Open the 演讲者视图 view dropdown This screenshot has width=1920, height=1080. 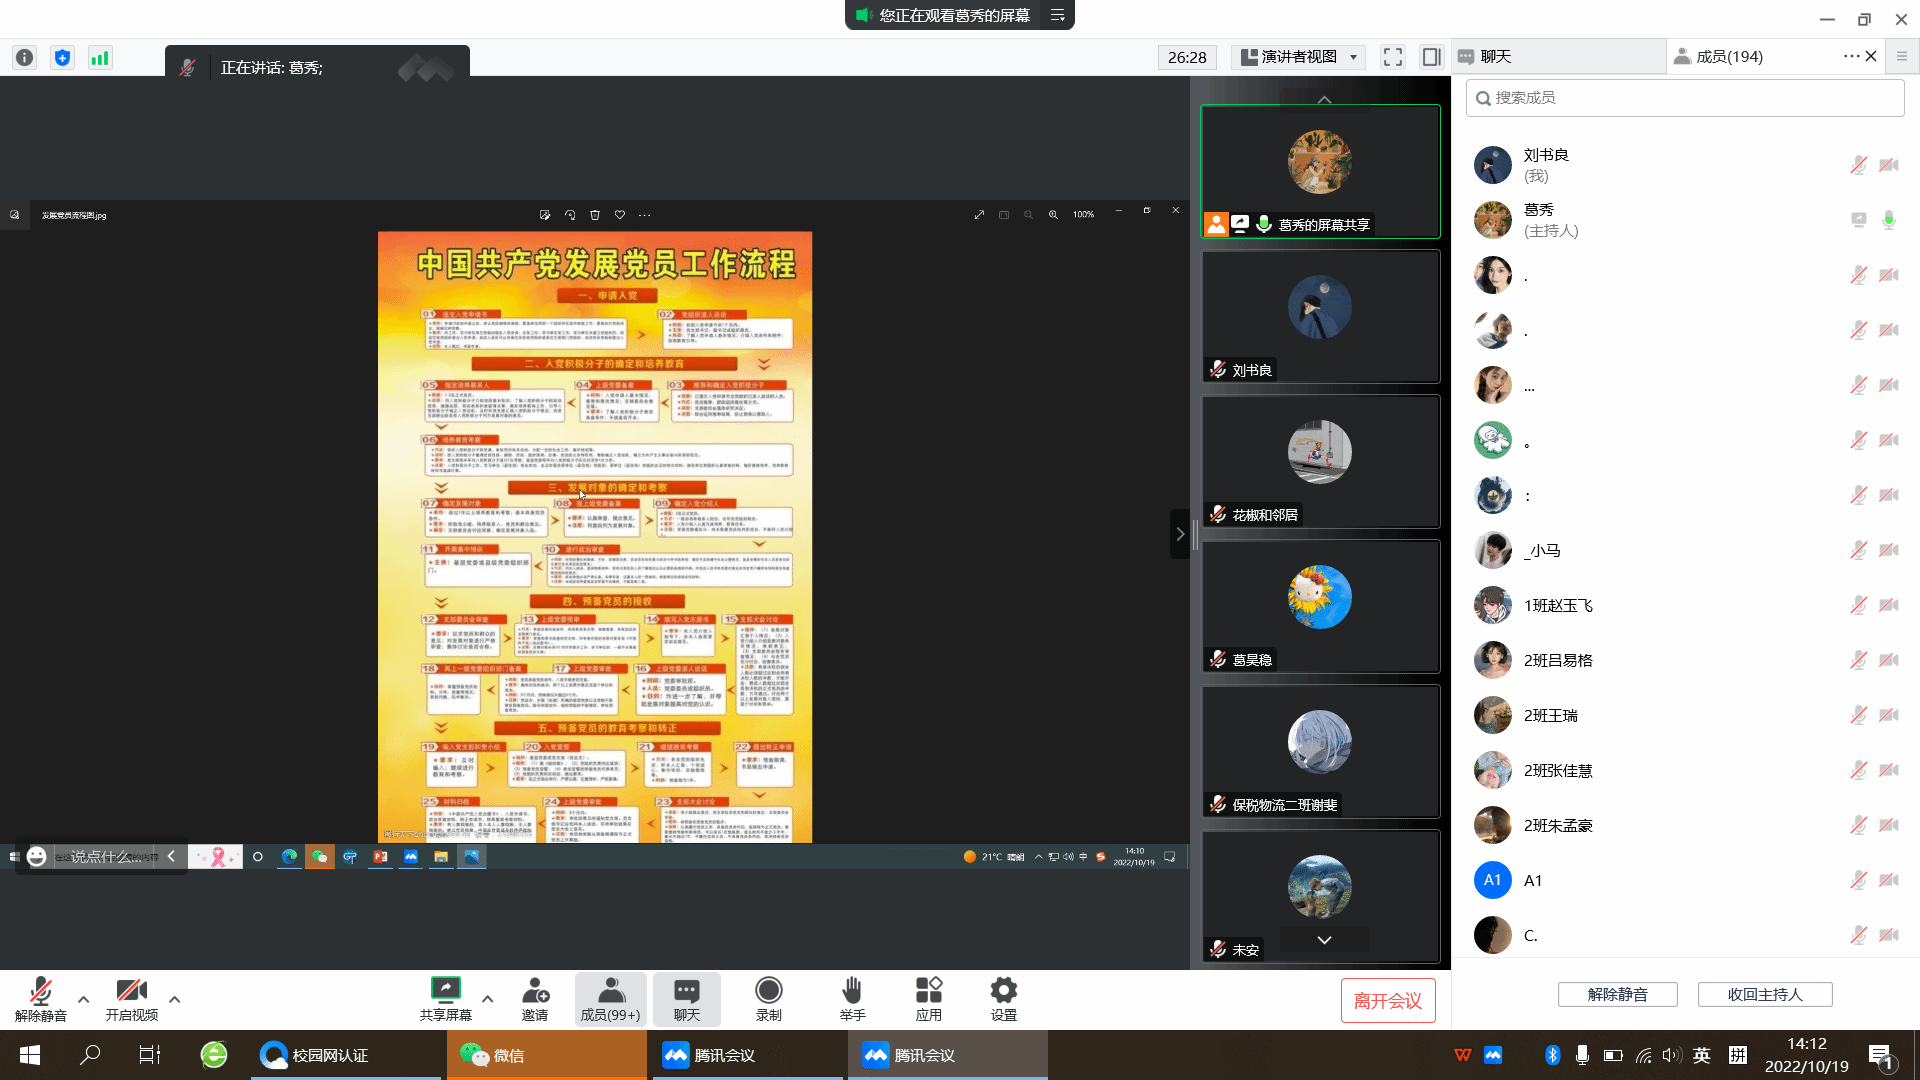1299,57
